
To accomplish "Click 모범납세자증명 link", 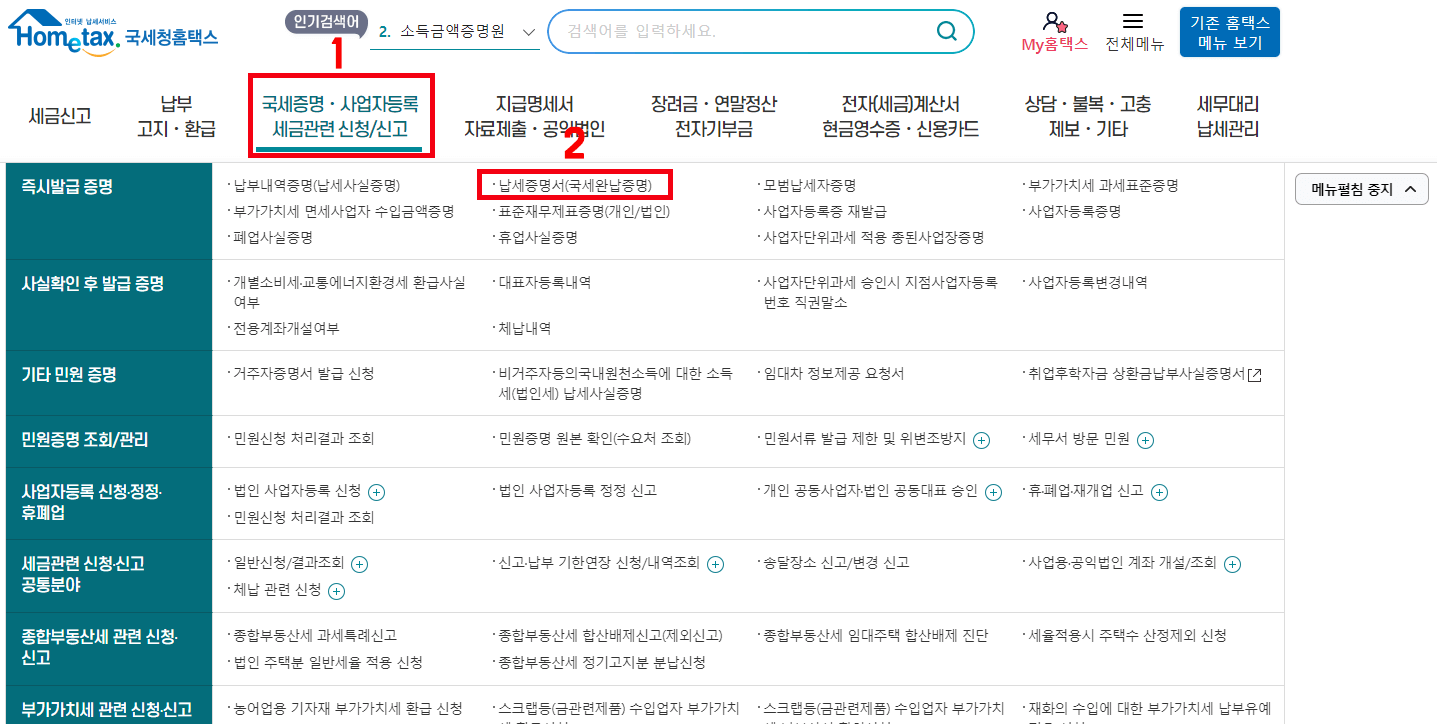I will tap(809, 185).
